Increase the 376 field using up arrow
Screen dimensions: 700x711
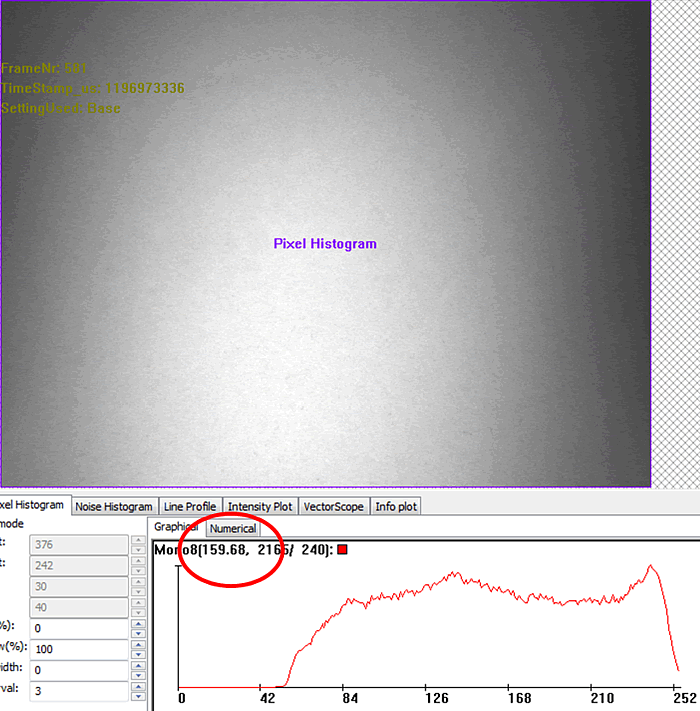[x=139, y=540]
